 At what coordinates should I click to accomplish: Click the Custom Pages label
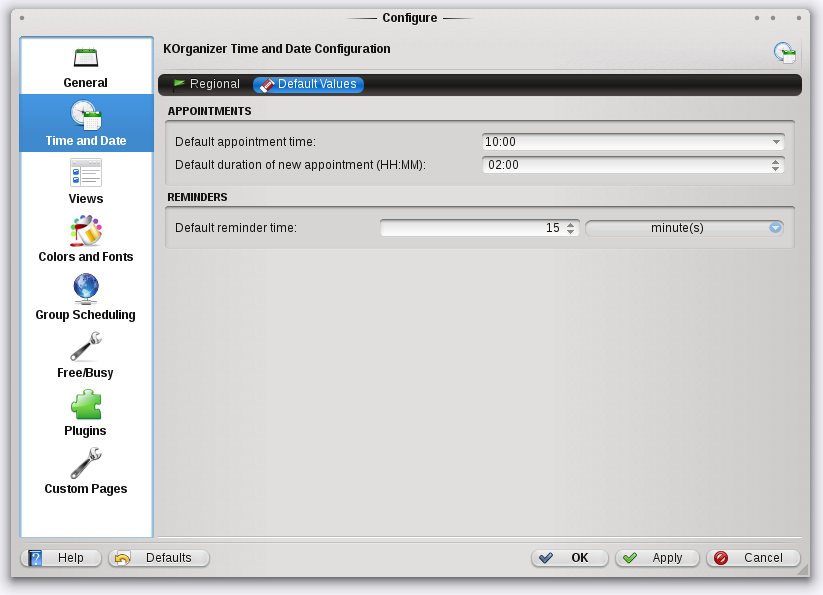[86, 489]
